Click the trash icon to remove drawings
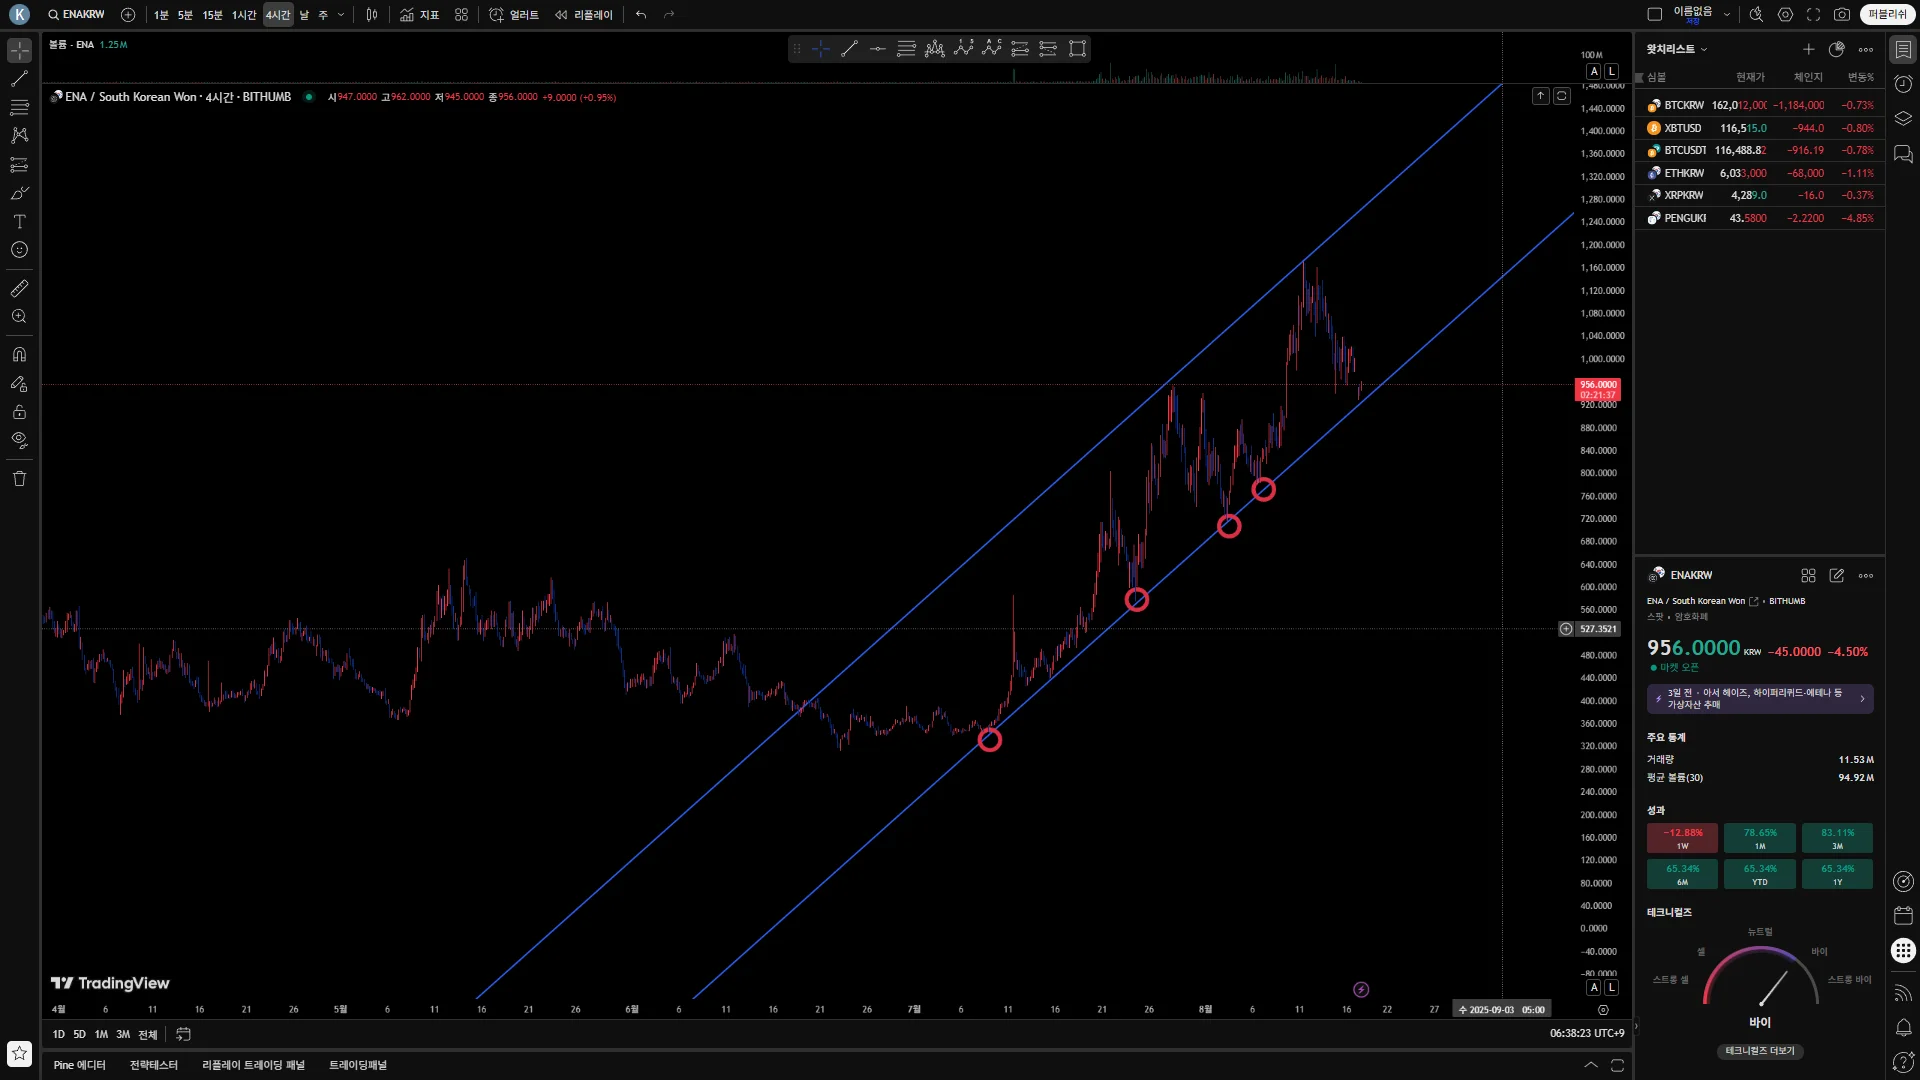1920x1080 pixels. [x=19, y=479]
